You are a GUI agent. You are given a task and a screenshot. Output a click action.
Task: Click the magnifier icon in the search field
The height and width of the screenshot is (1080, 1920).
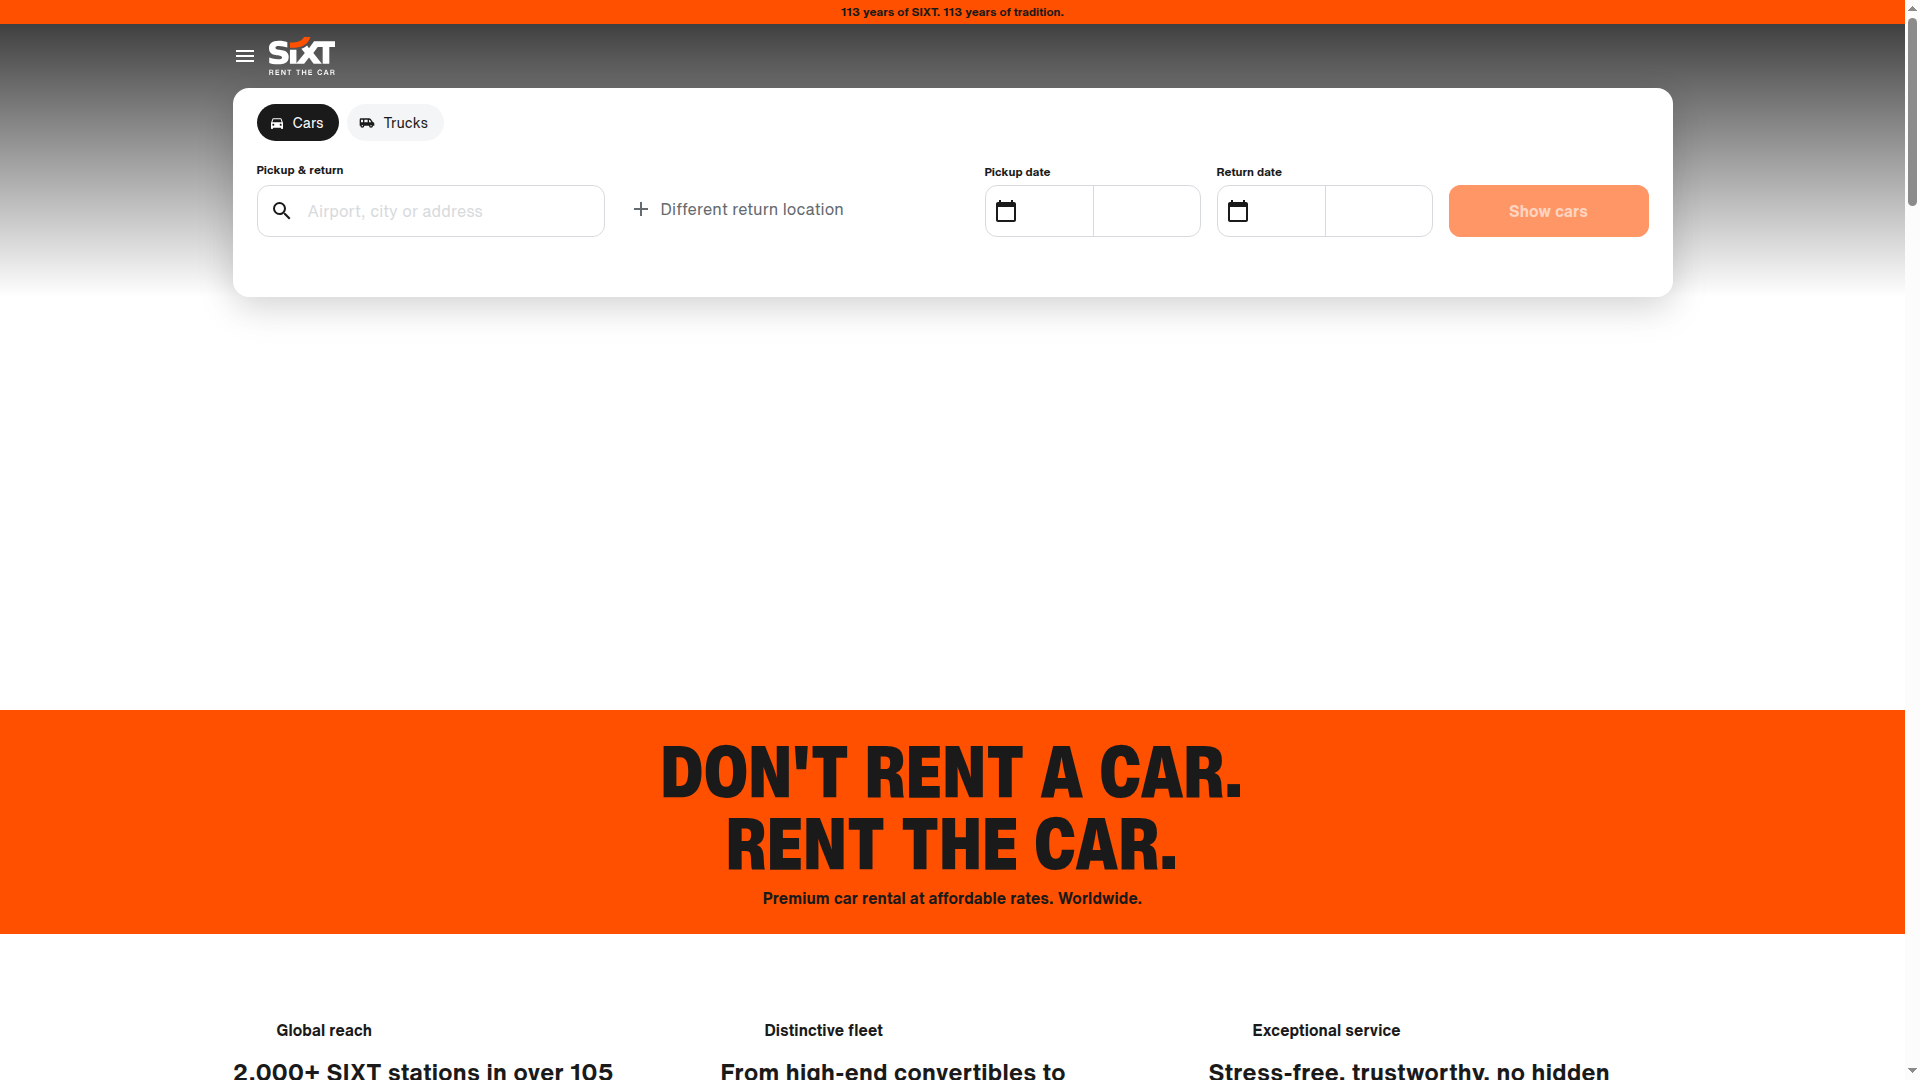tap(281, 211)
